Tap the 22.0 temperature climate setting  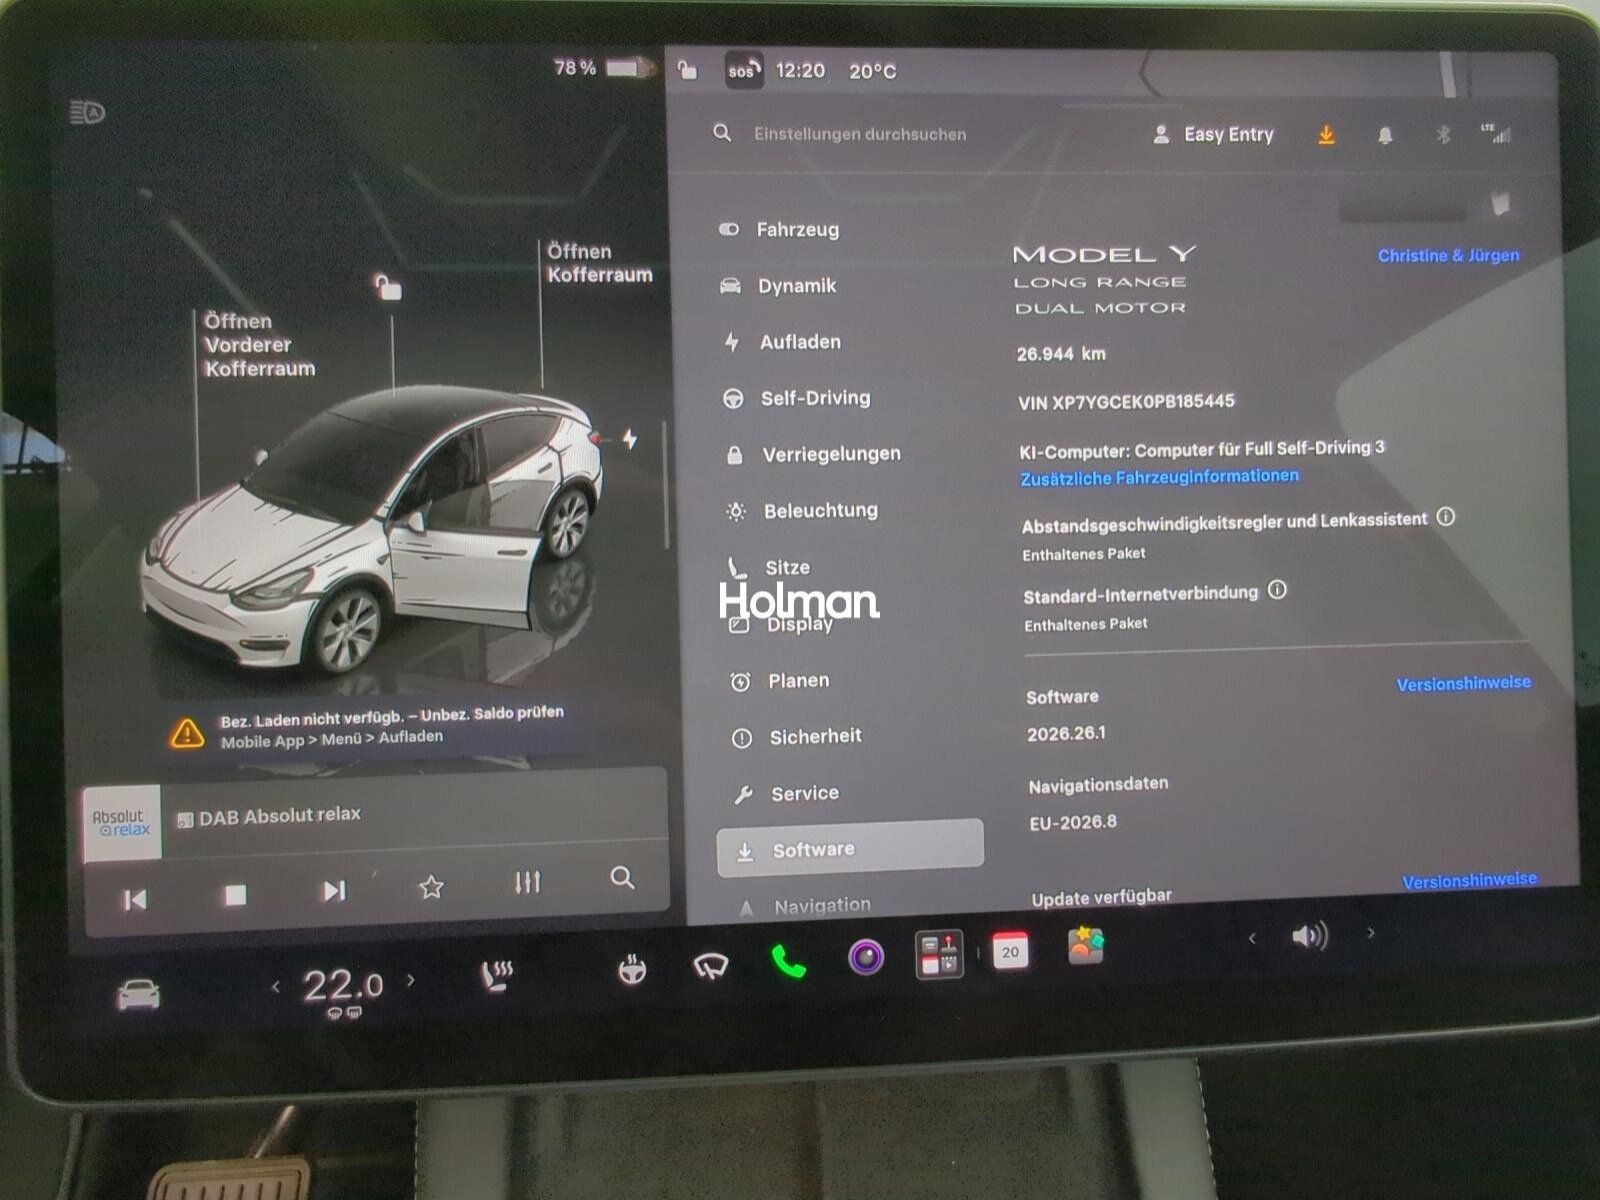pos(343,986)
